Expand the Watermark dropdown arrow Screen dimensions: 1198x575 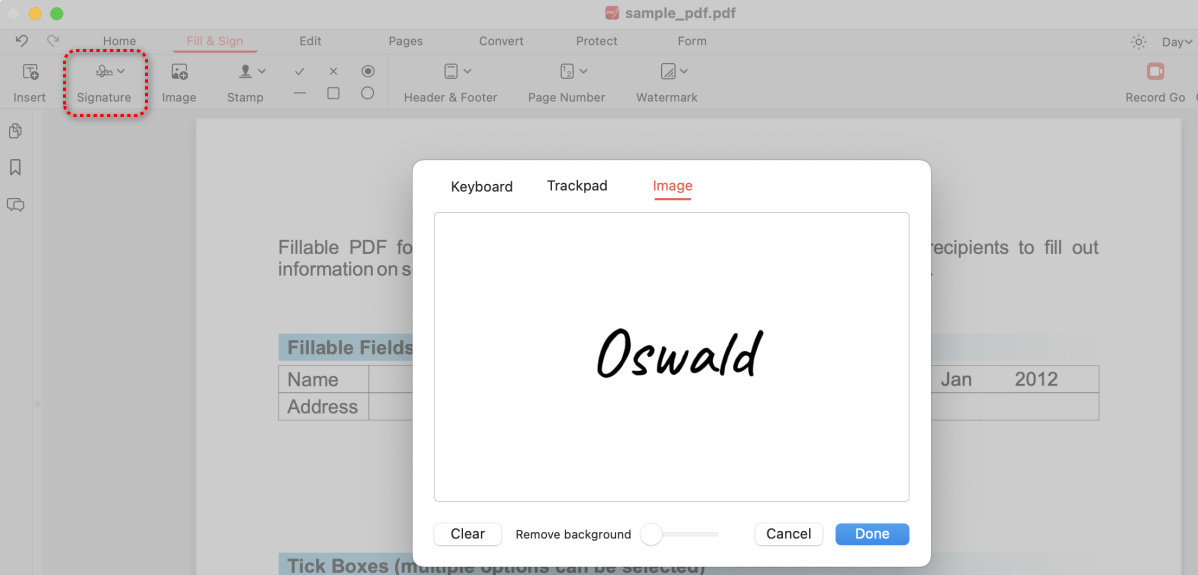click(x=683, y=71)
